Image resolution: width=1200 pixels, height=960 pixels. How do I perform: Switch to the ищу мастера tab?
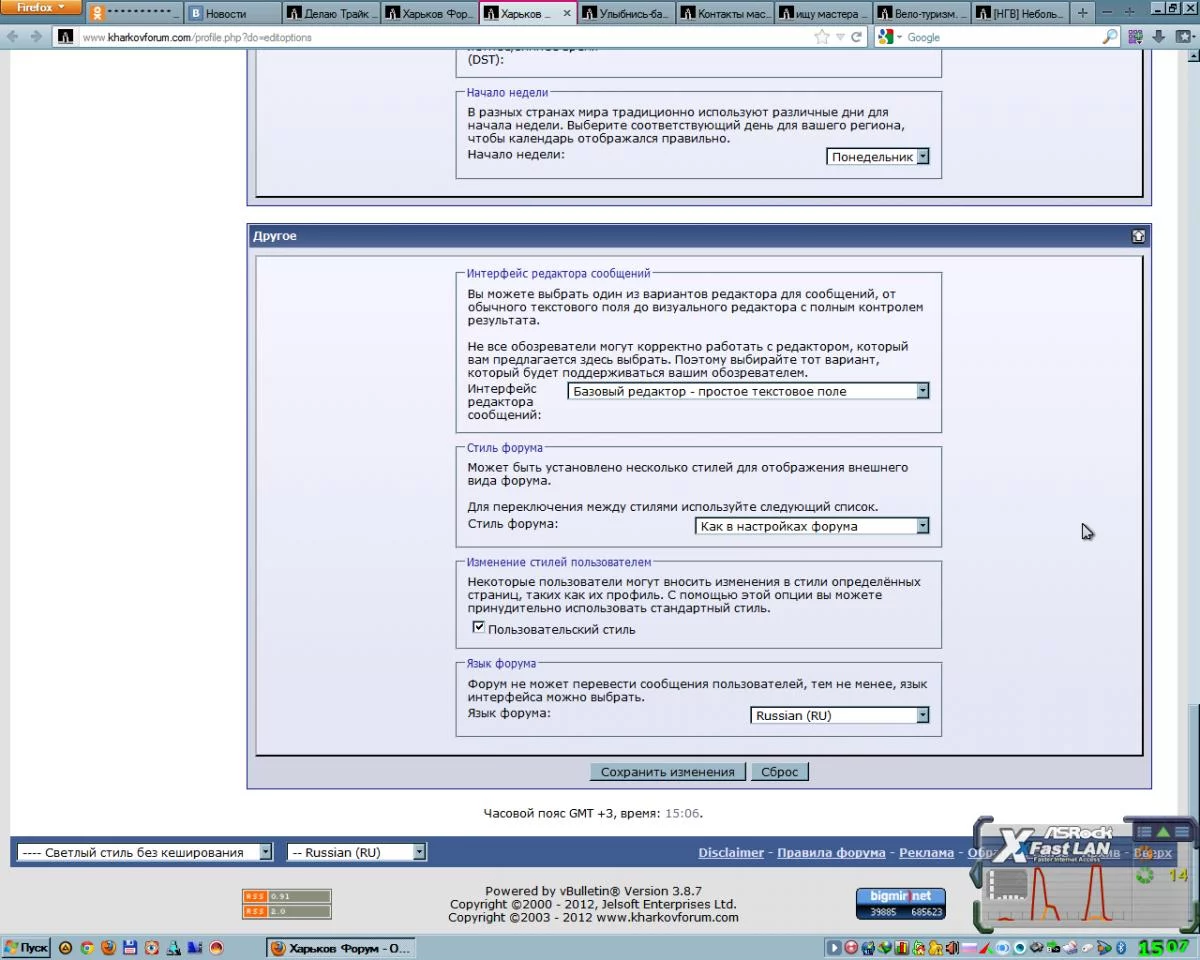822,14
